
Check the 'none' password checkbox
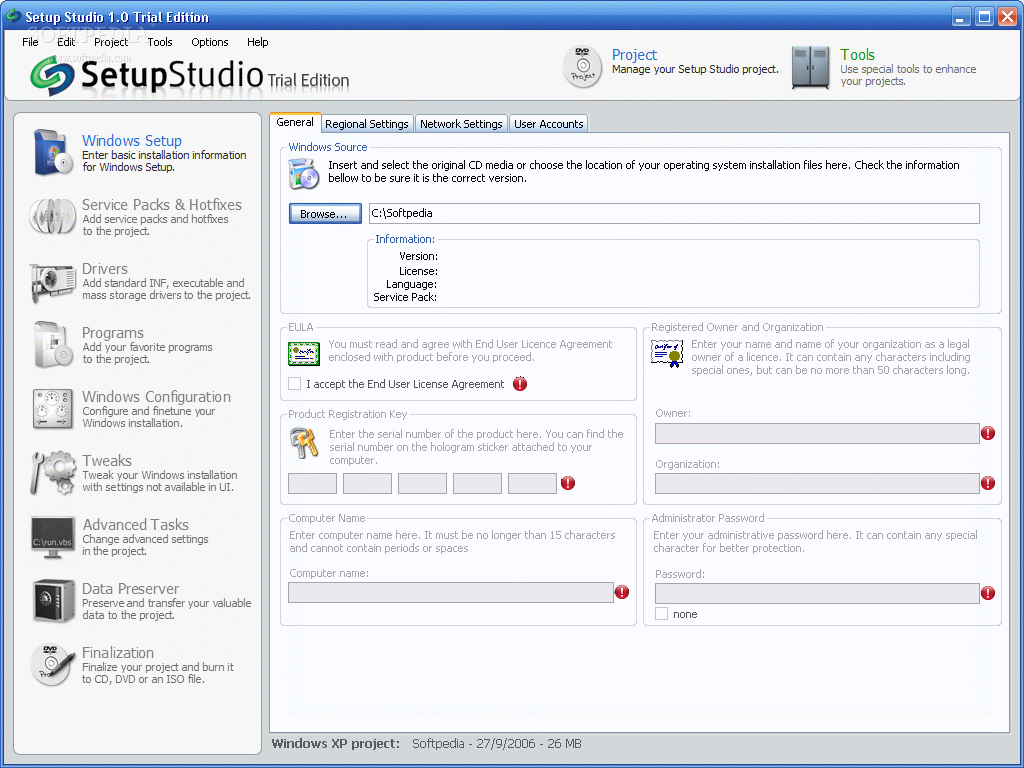662,614
